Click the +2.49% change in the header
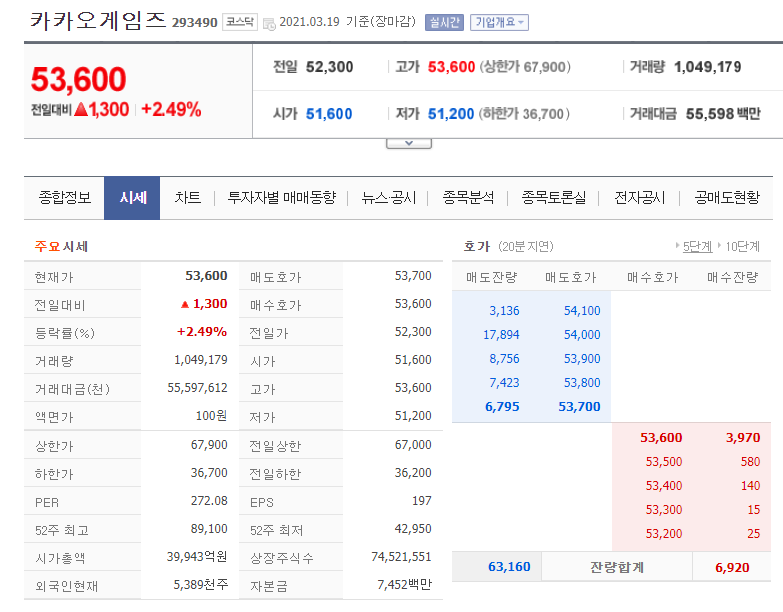This screenshot has width=783, height=612. (x=171, y=109)
